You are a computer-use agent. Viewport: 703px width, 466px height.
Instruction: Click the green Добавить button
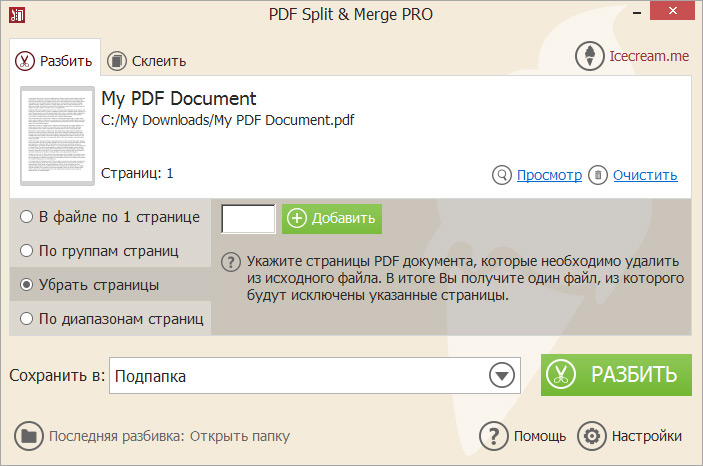pyautogui.click(x=332, y=219)
